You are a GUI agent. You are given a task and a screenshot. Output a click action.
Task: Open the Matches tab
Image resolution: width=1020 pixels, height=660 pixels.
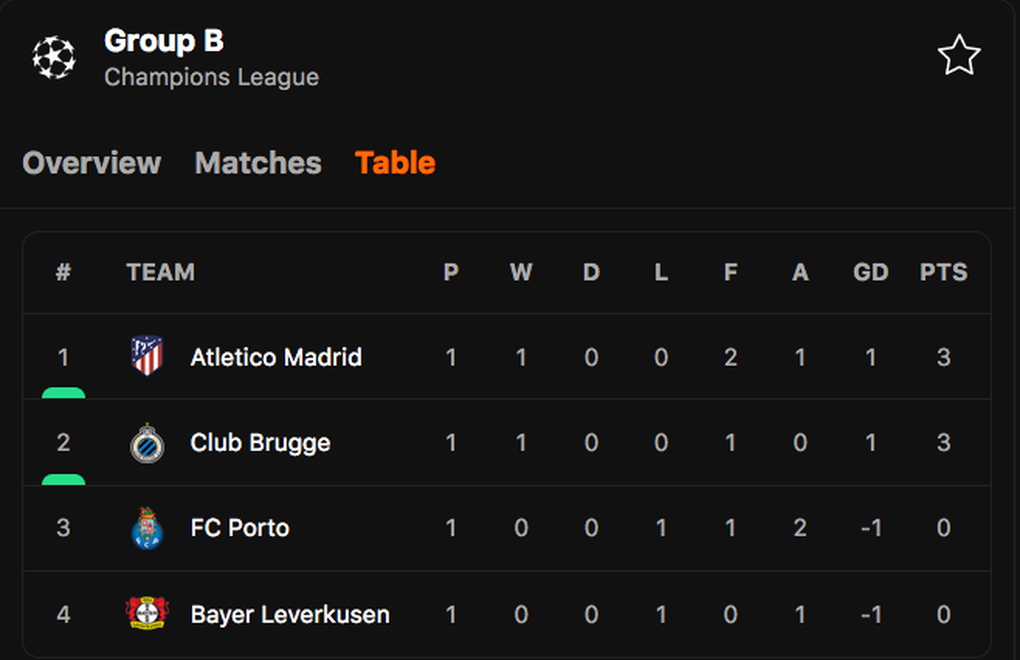coord(258,163)
